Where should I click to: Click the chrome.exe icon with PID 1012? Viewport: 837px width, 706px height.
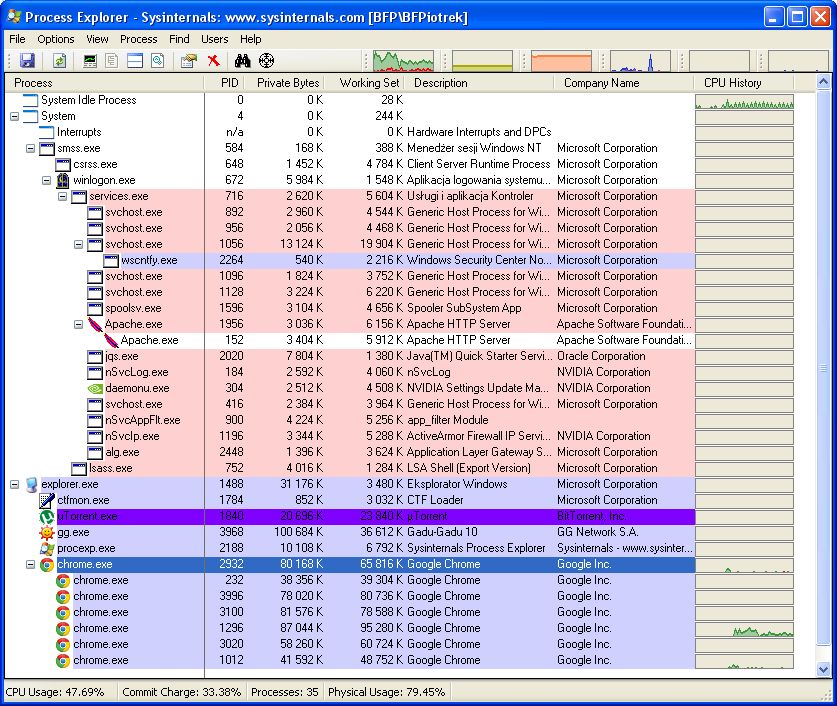[63, 661]
